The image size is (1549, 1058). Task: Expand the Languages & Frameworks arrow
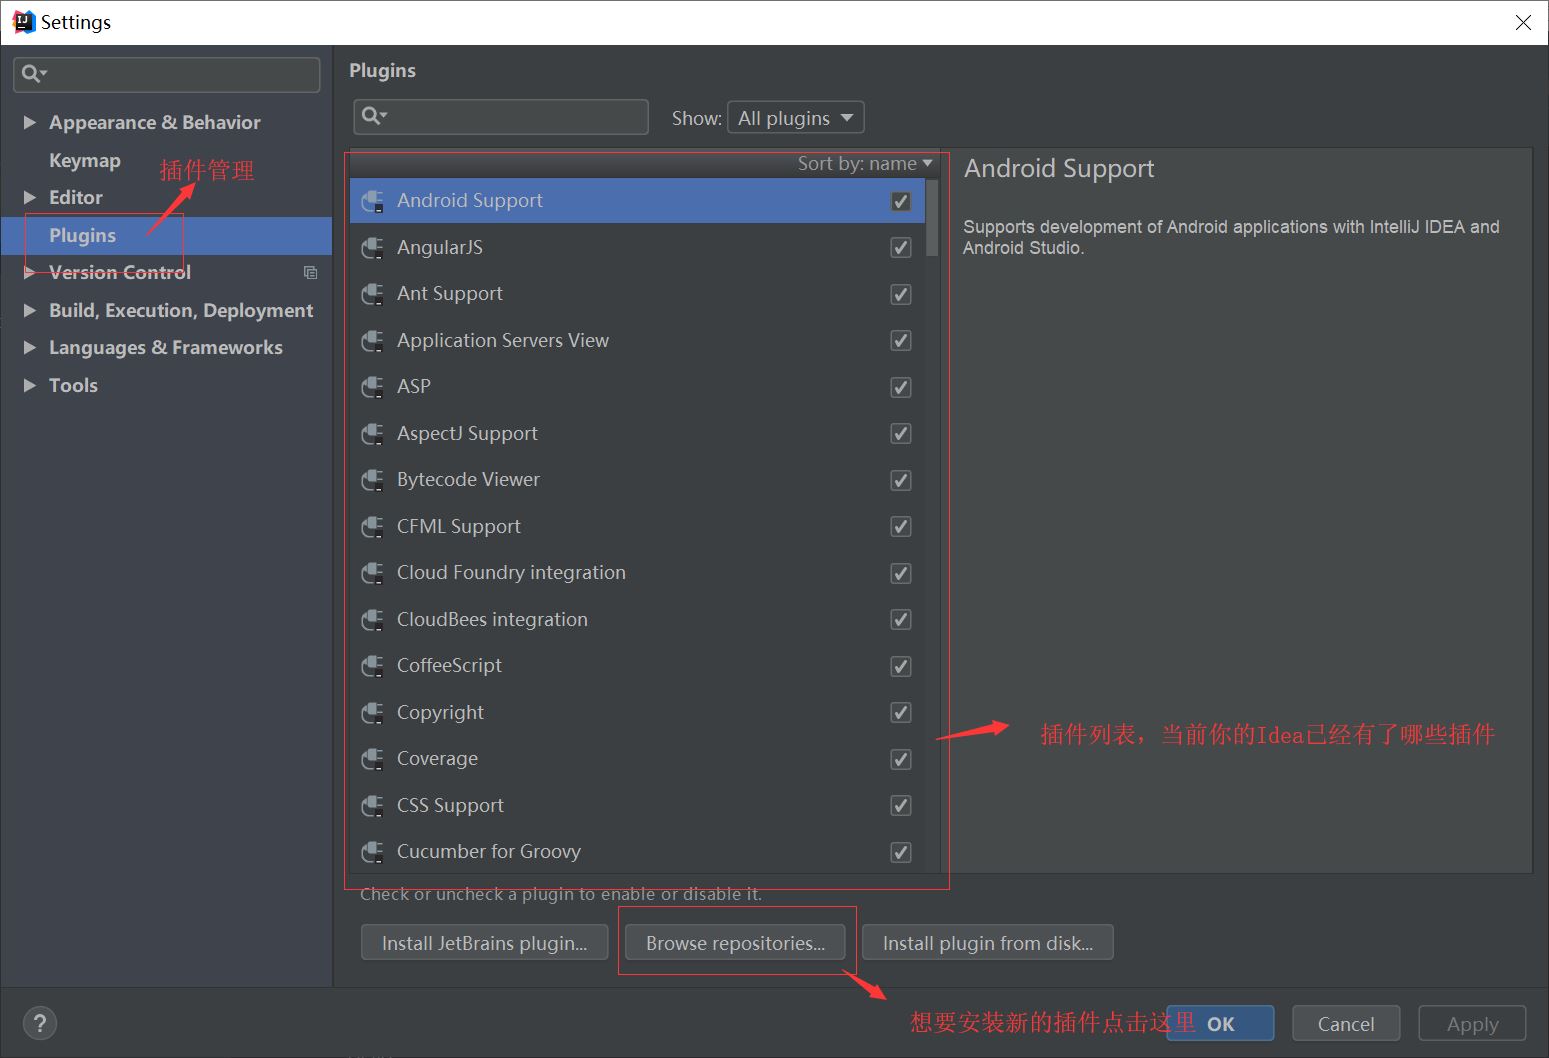point(30,347)
